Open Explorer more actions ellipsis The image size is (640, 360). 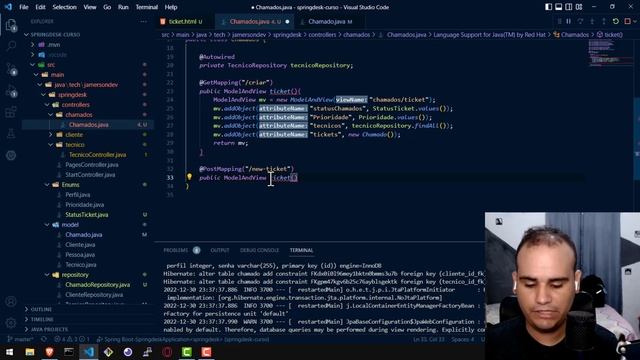(x=143, y=21)
